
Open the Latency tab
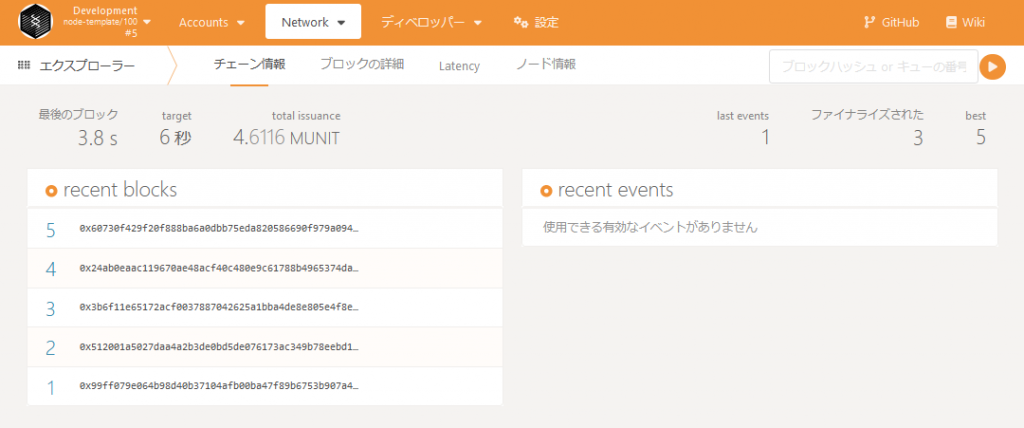pos(459,66)
